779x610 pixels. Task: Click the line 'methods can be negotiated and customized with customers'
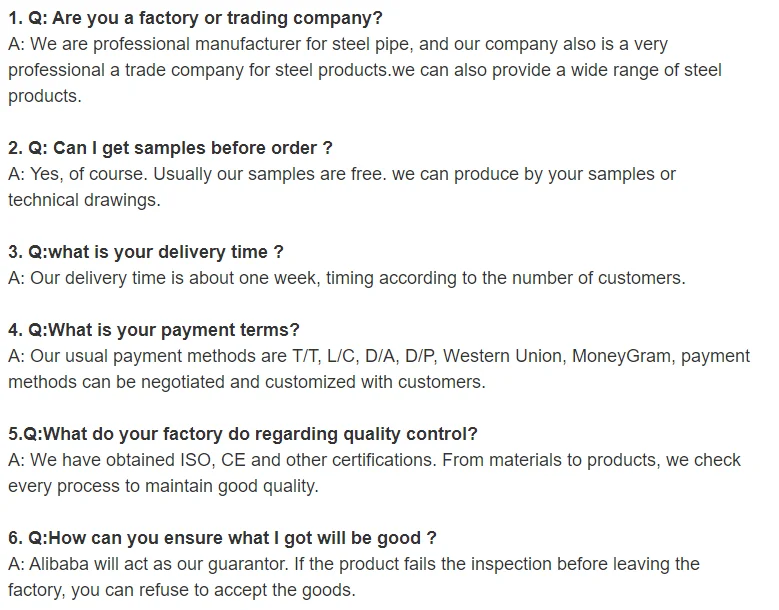246,382
